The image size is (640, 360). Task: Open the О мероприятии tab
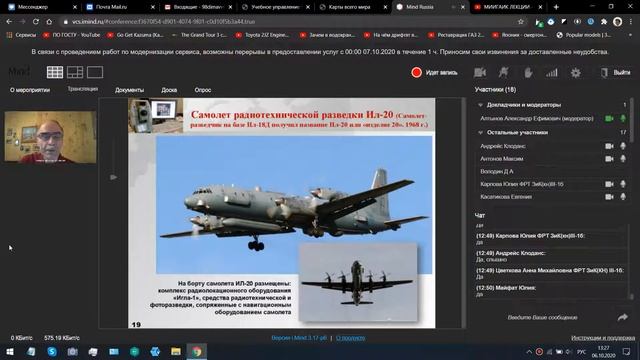coord(30,90)
